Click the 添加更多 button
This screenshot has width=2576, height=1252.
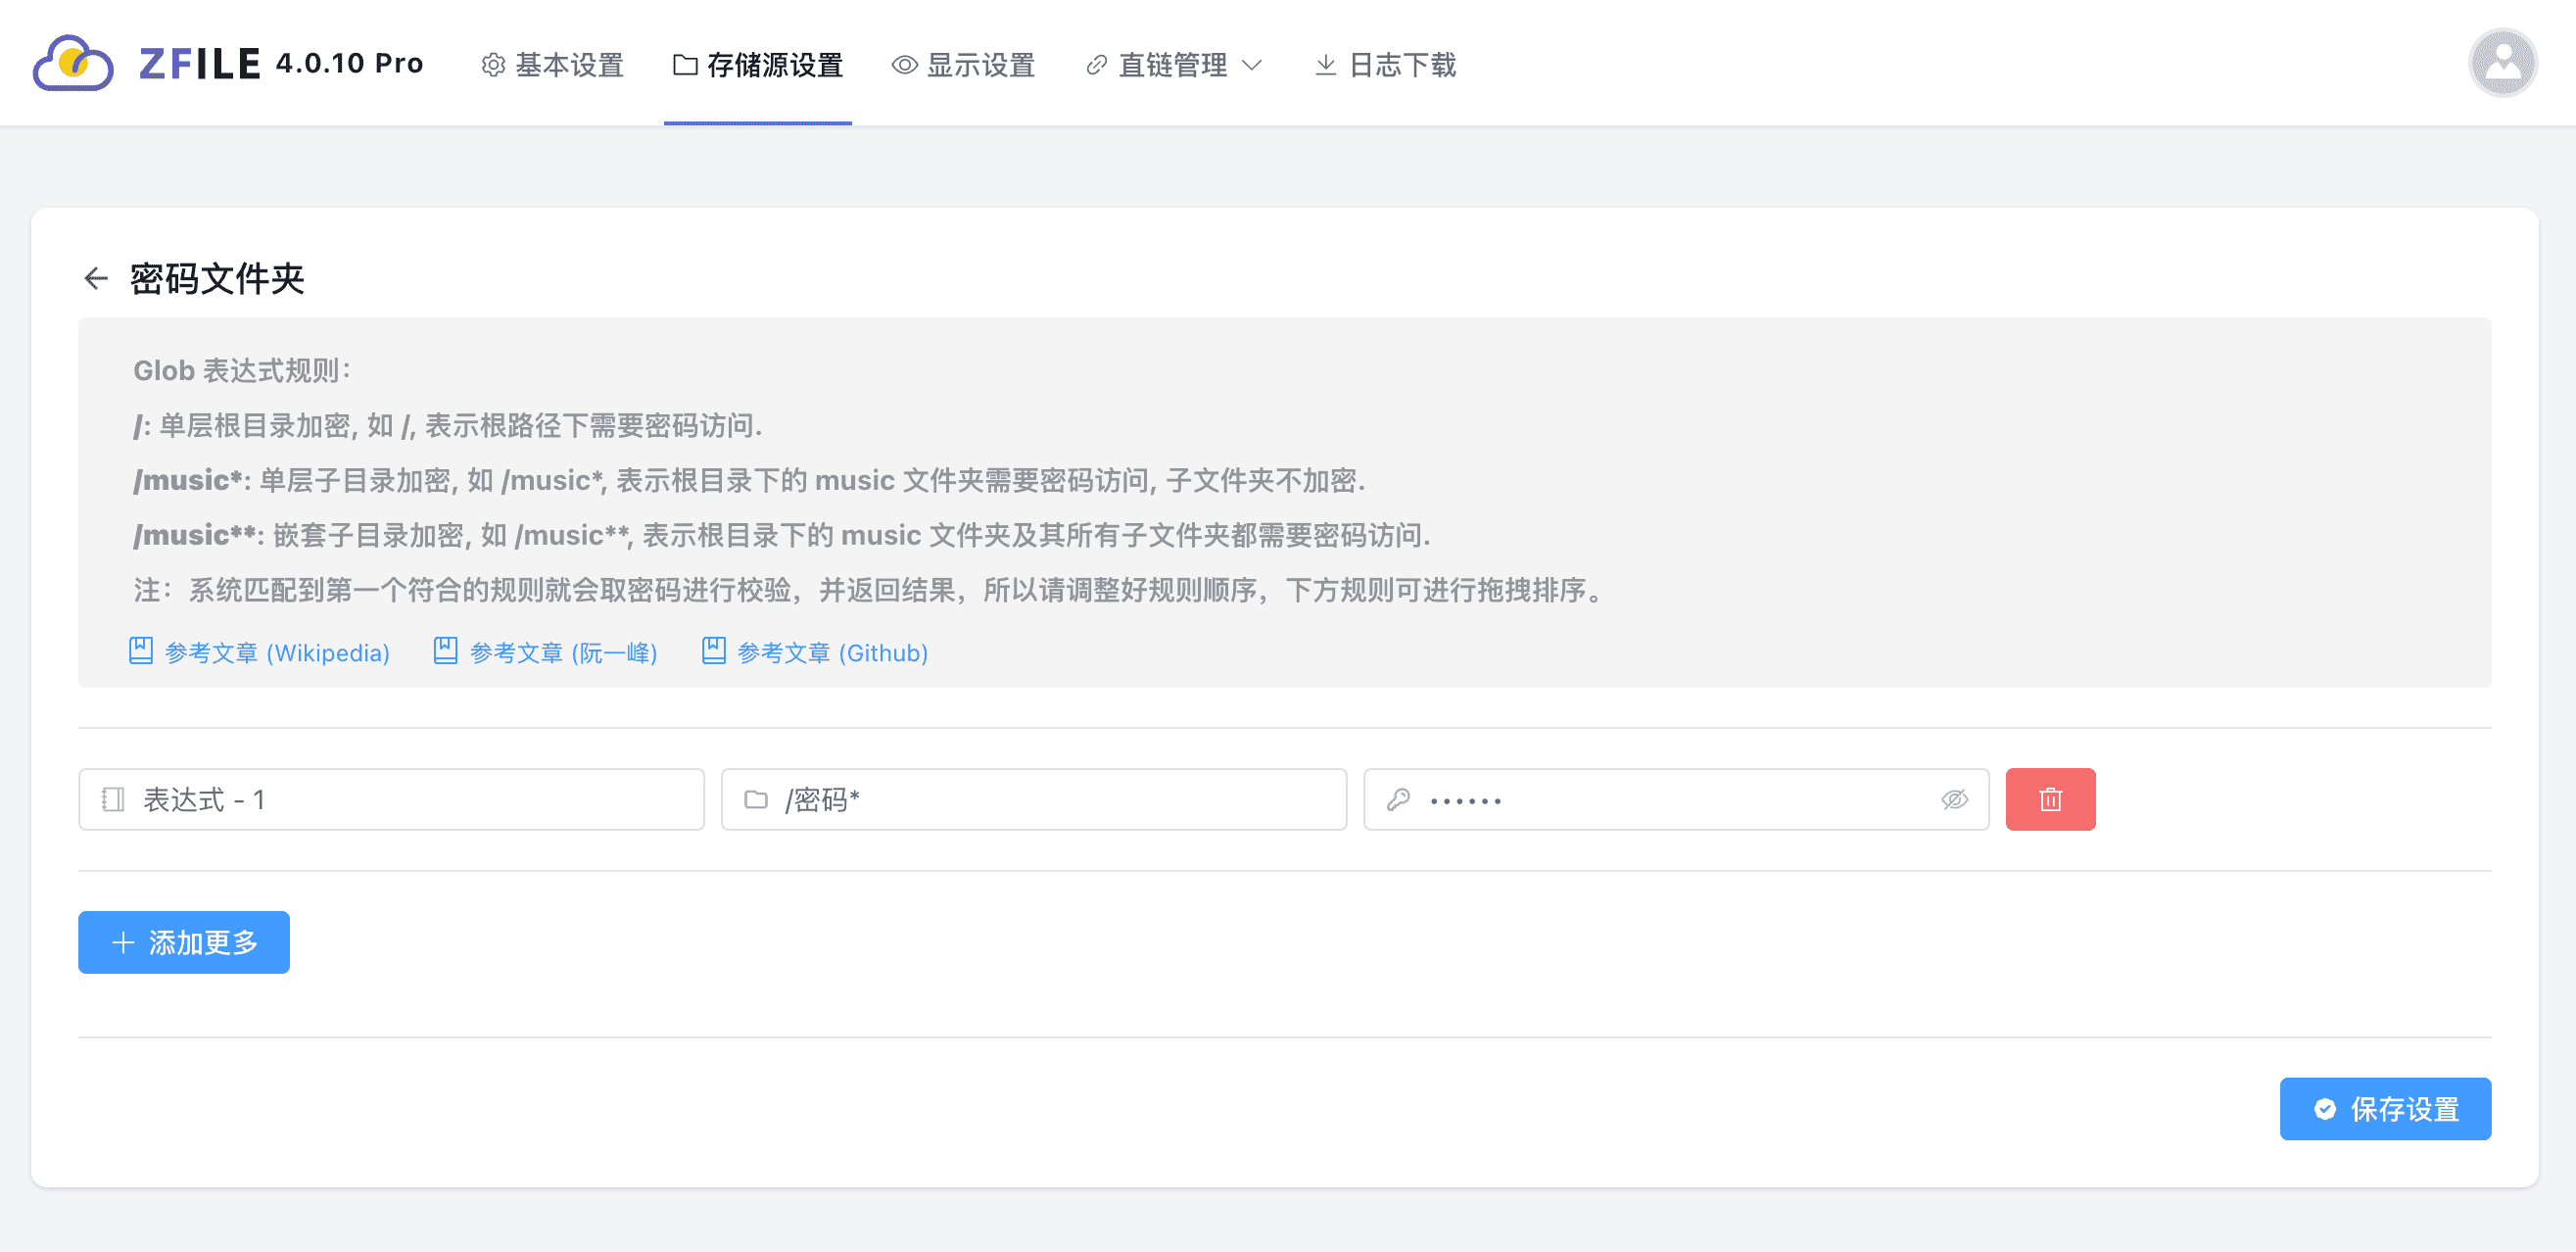point(184,942)
